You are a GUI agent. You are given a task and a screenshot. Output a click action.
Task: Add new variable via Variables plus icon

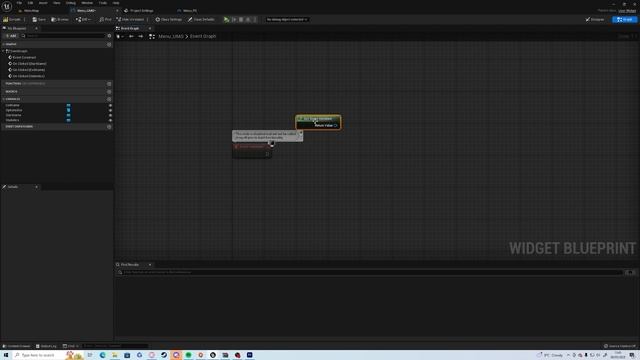tap(109, 99)
